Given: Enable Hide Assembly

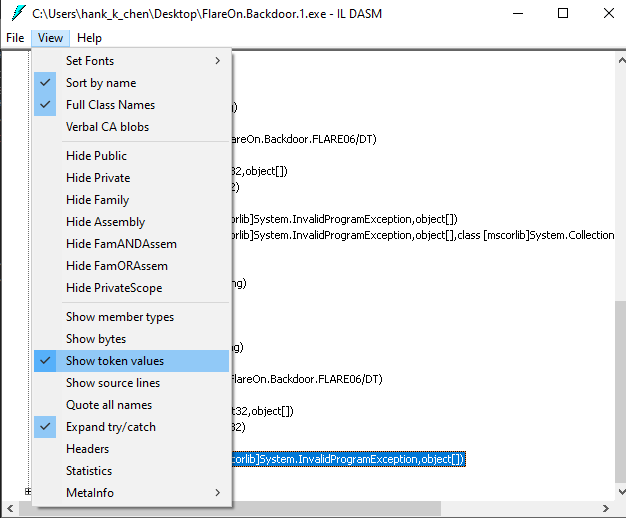Looking at the screenshot, I should 132,222.
